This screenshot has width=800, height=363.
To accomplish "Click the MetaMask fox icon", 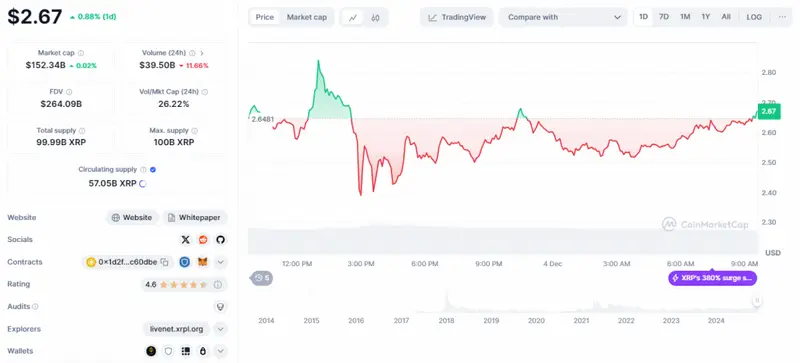I will (x=203, y=262).
